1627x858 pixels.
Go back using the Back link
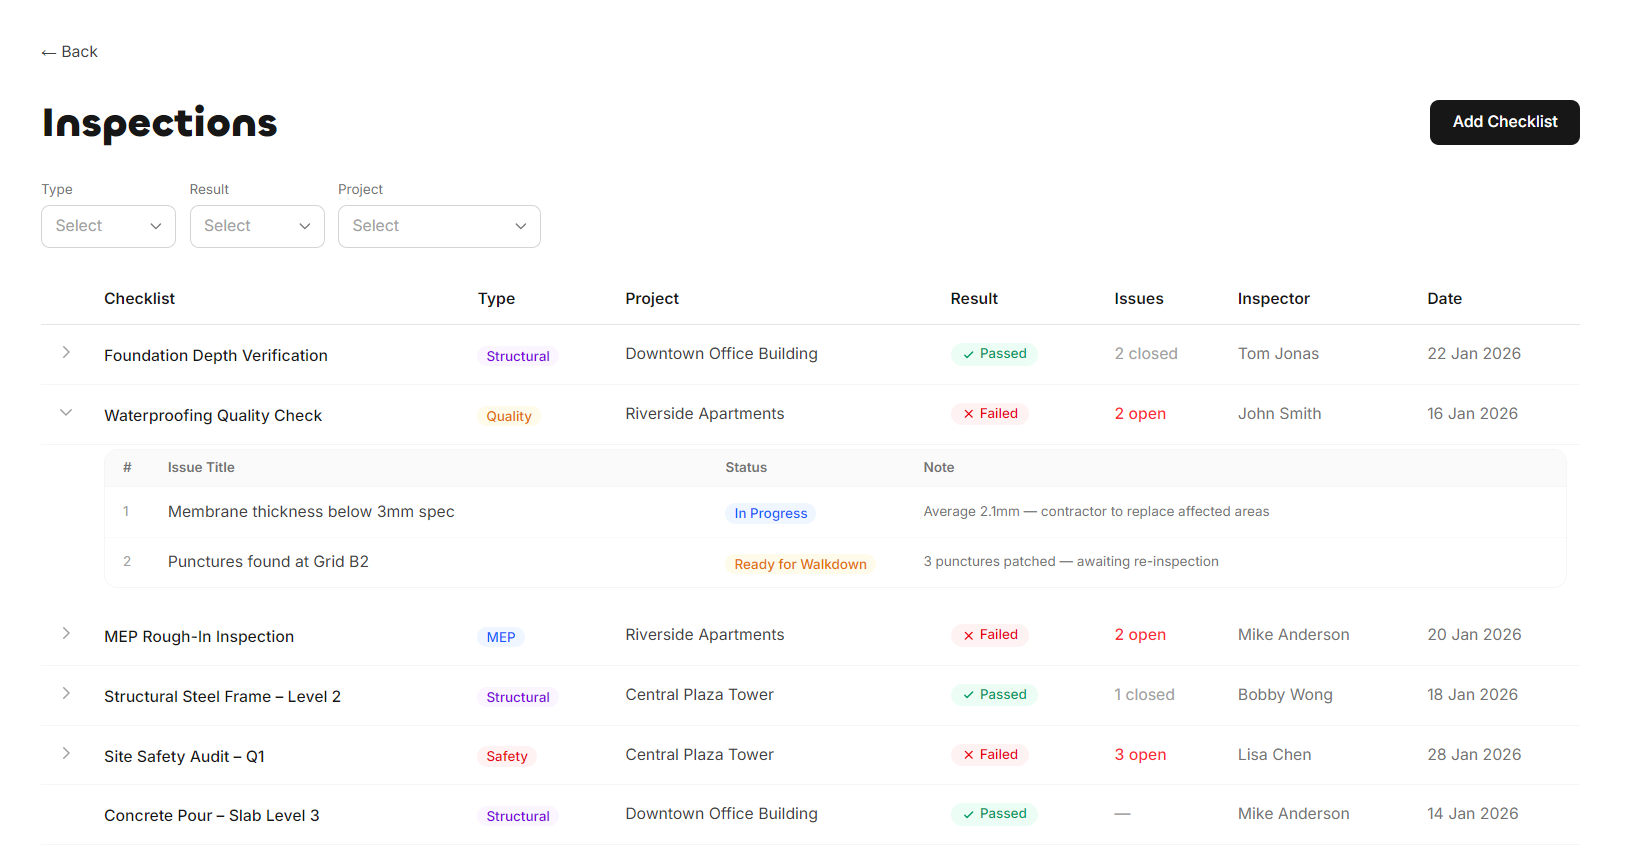point(70,52)
